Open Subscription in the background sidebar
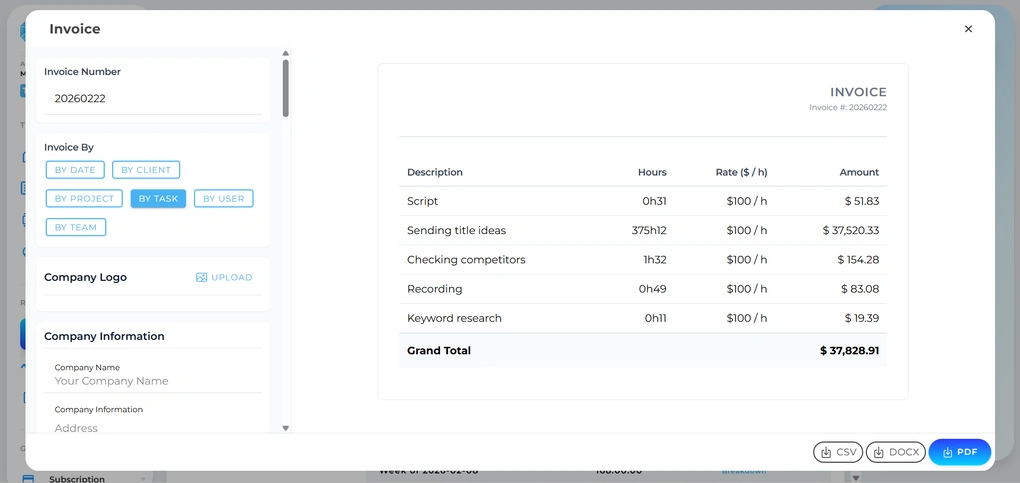1020x483 pixels. click(x=77, y=478)
